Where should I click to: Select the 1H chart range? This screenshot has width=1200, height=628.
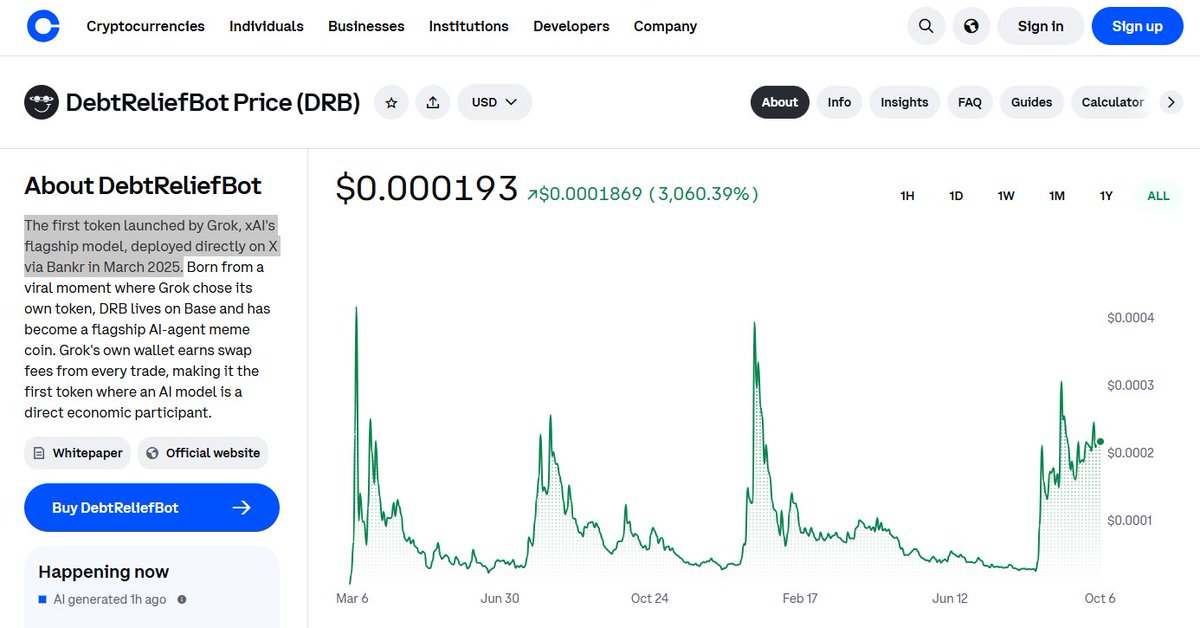pyautogui.click(x=907, y=196)
